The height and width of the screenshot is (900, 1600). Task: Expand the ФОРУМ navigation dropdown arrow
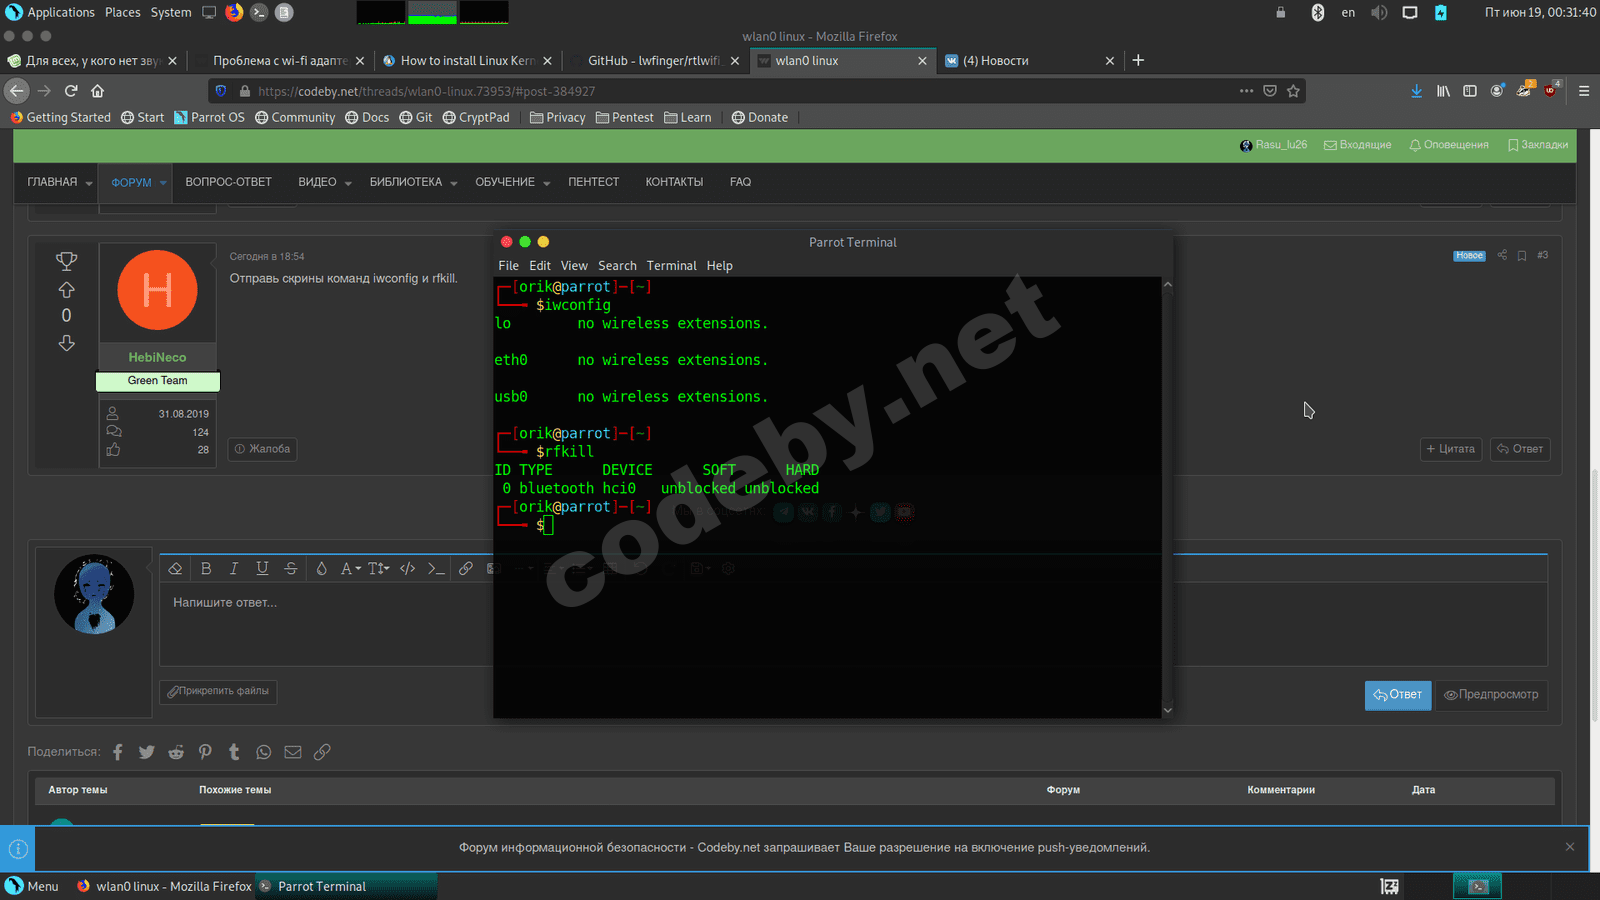point(163,183)
